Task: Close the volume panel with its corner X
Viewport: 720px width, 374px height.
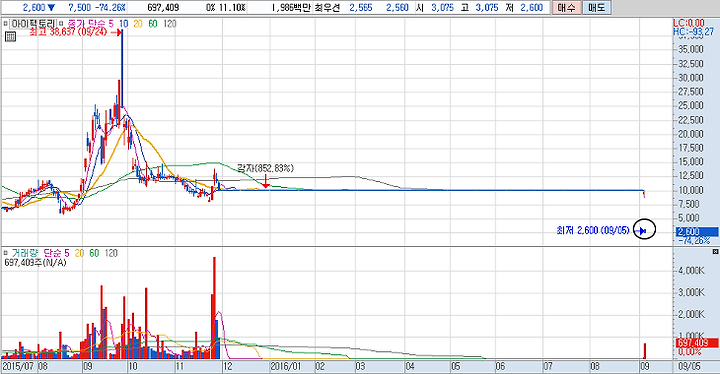Action: 715,252
